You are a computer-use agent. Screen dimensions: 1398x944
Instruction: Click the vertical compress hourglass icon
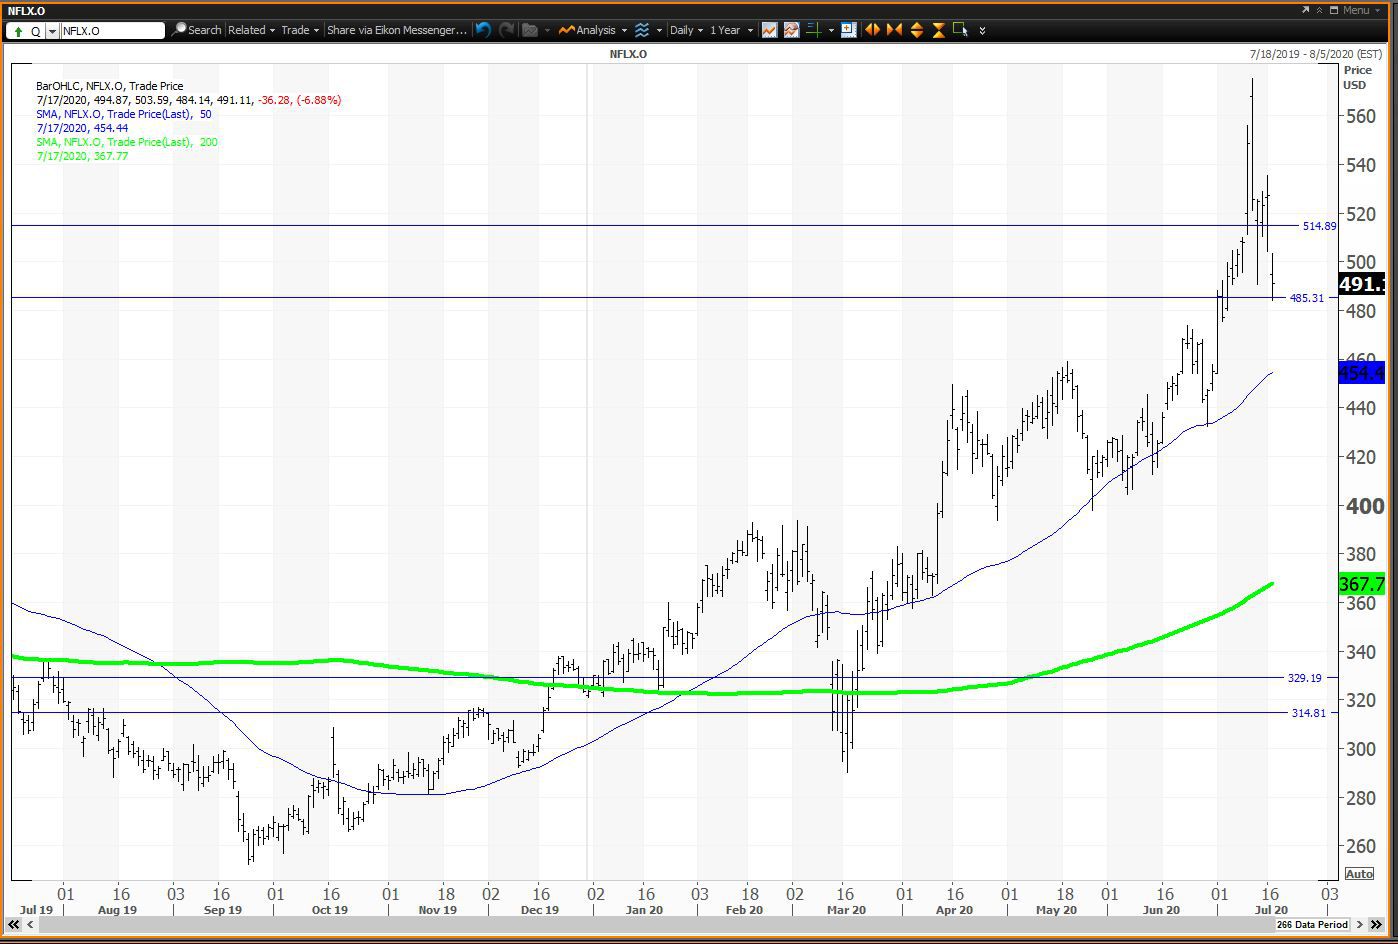click(x=938, y=30)
